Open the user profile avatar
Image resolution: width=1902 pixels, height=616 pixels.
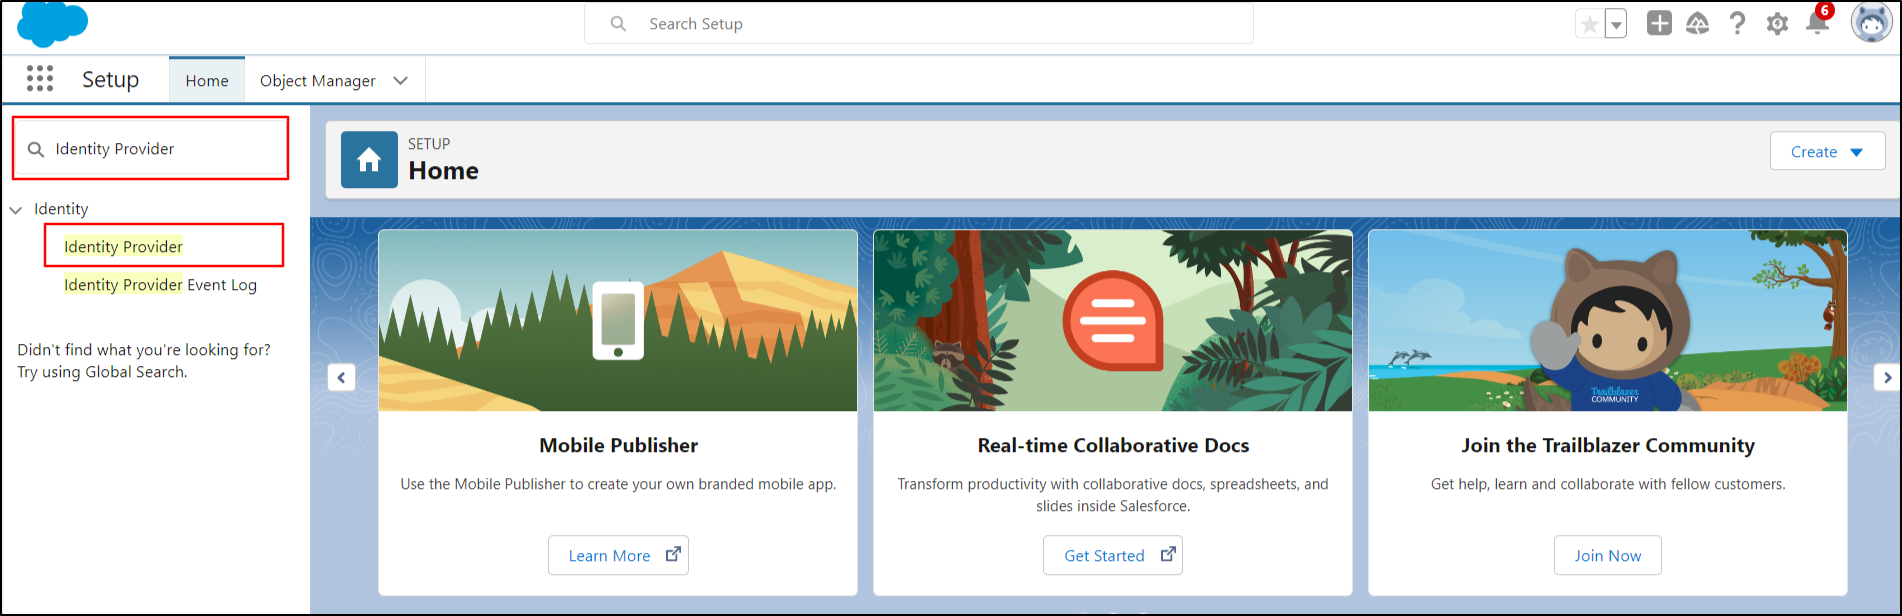click(x=1871, y=23)
